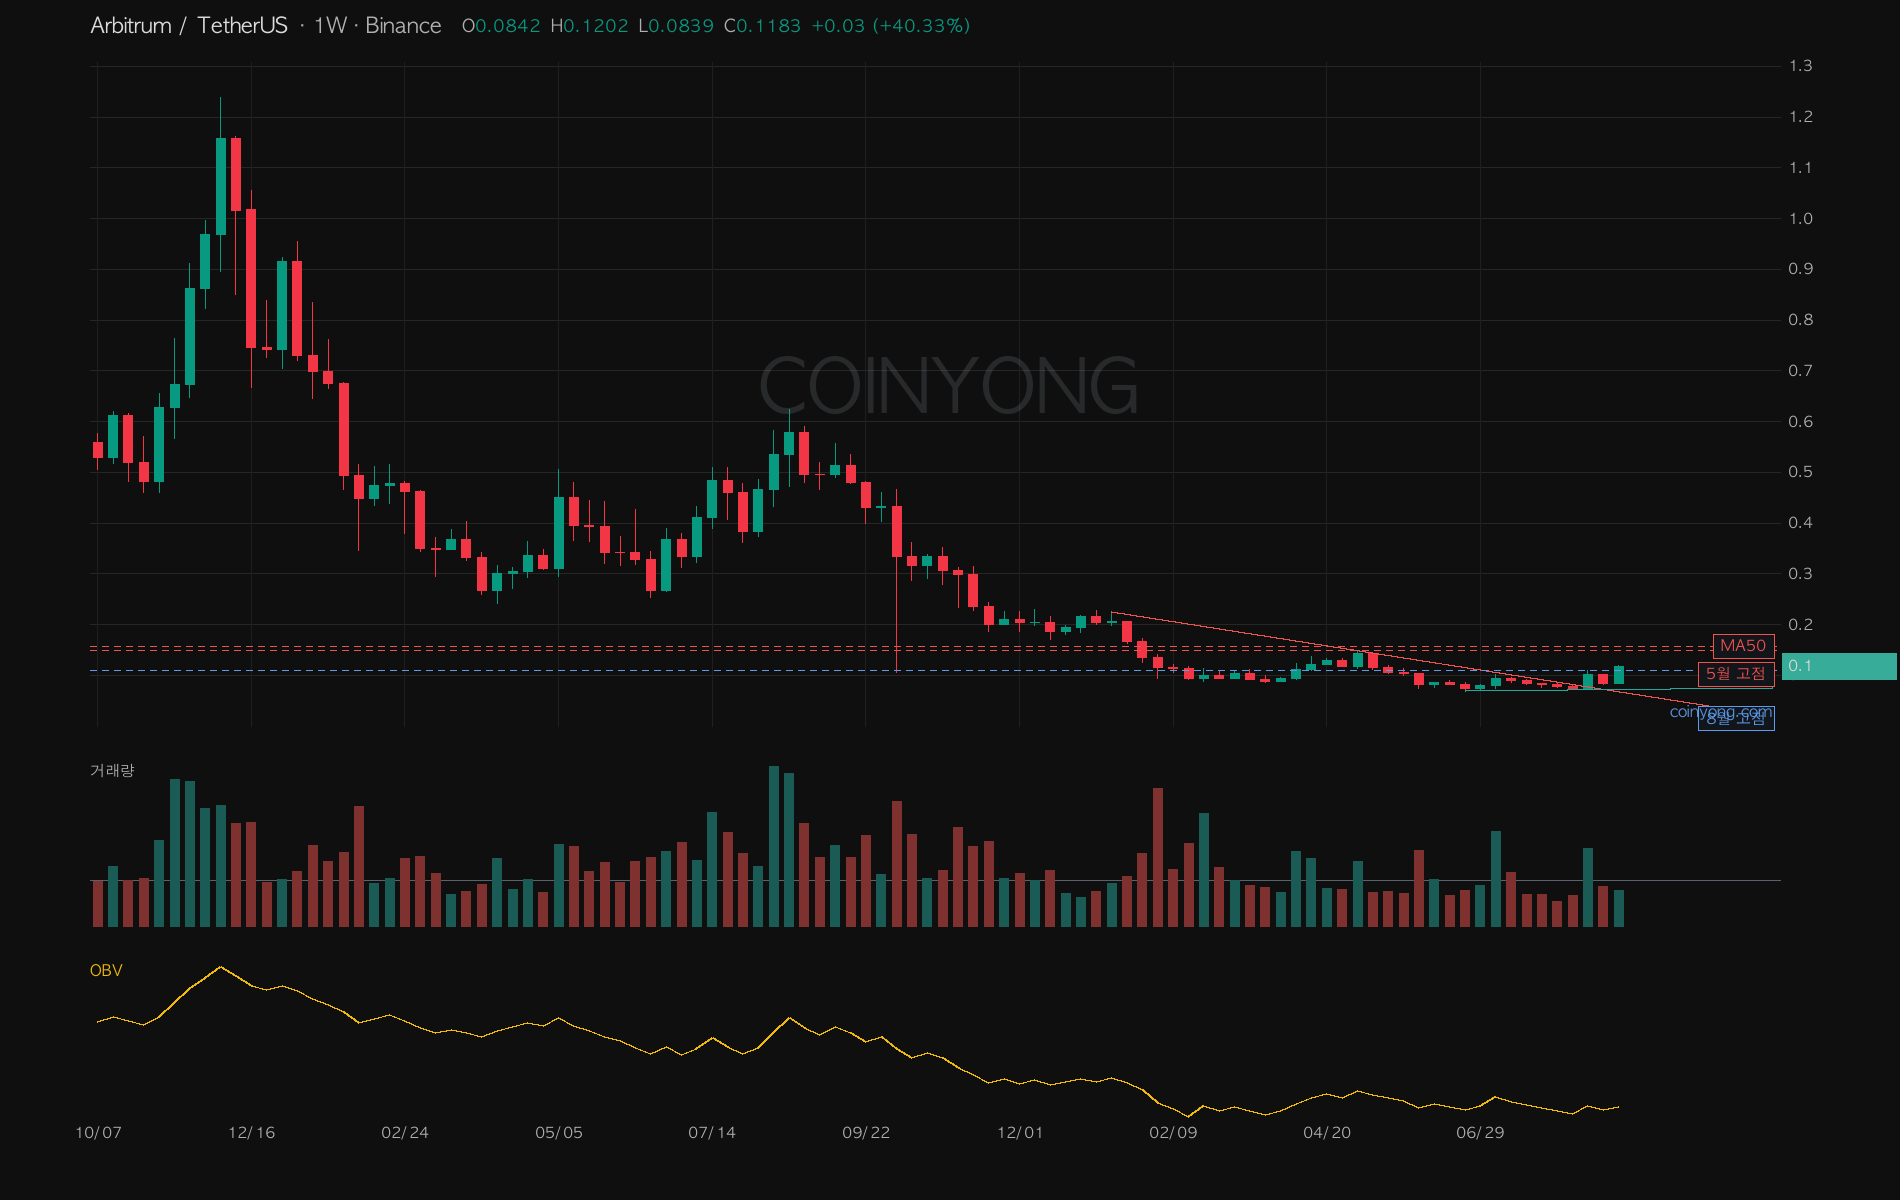Click the 12/16 date axis label
This screenshot has height=1200, width=1900.
pyautogui.click(x=251, y=1133)
